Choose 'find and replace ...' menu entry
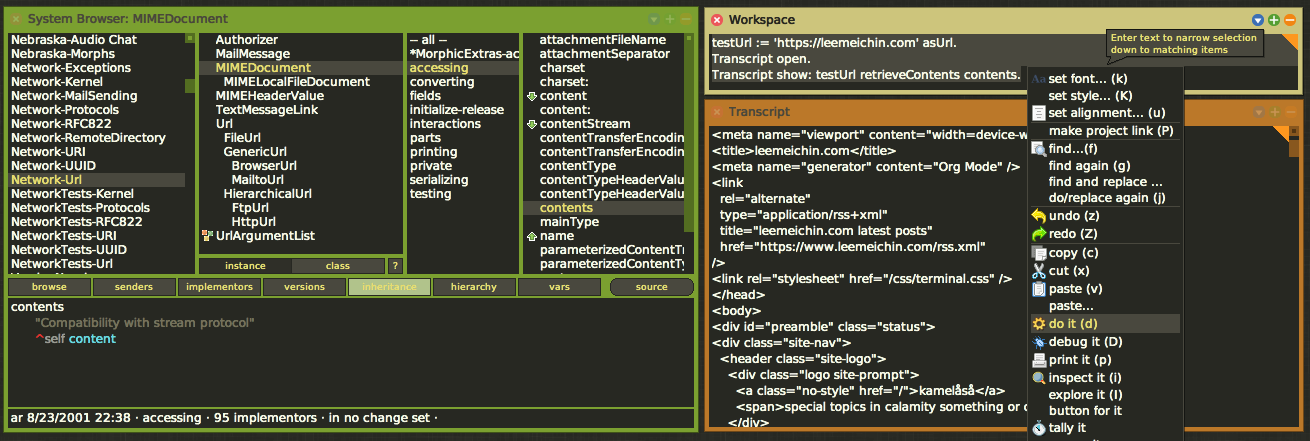 (1106, 182)
